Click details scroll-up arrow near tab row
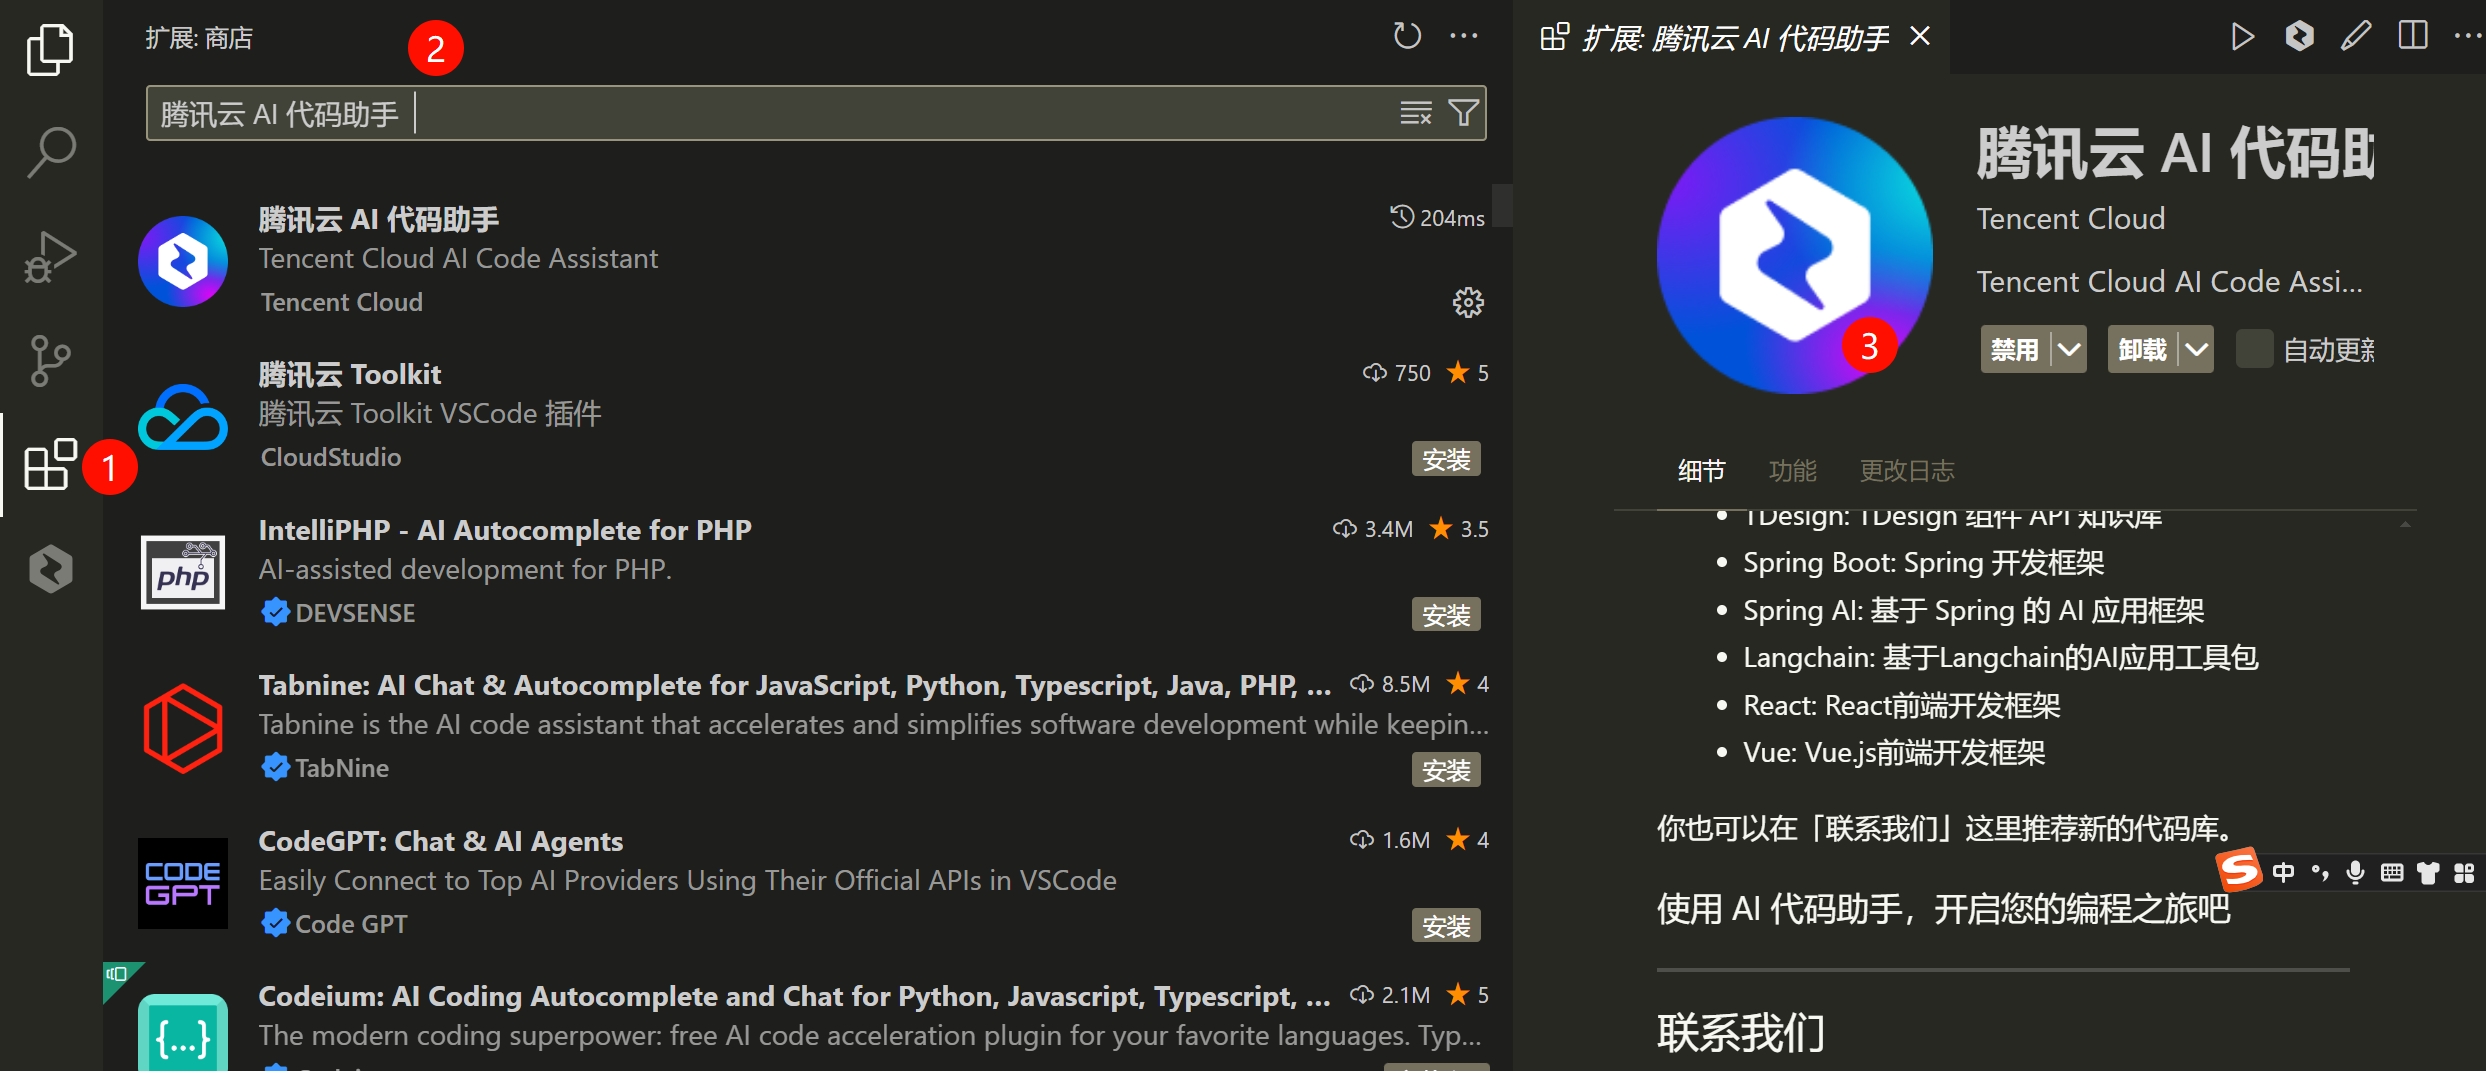 tap(2406, 524)
